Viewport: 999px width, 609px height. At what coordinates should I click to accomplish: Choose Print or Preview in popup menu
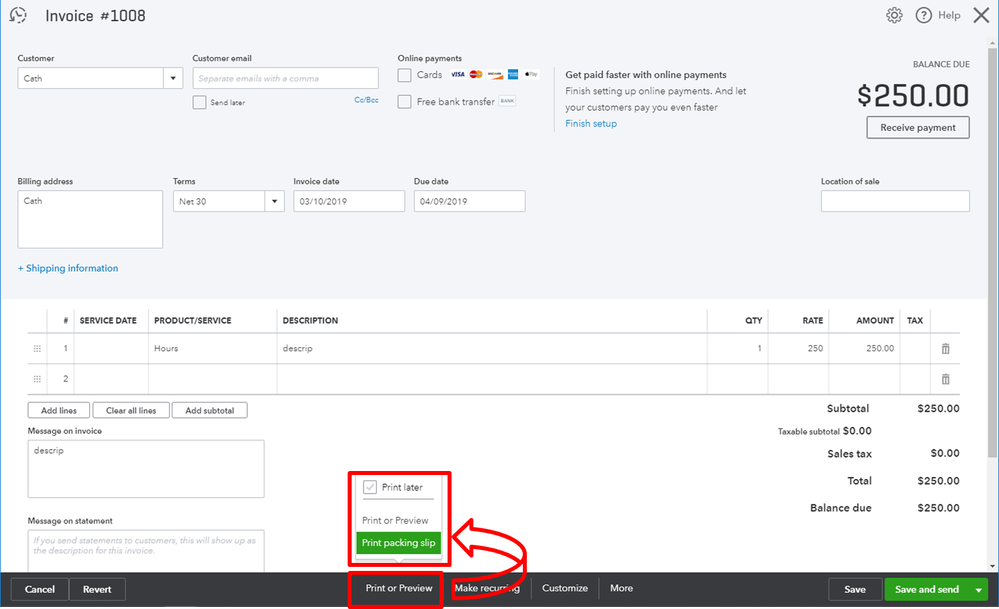coord(395,520)
